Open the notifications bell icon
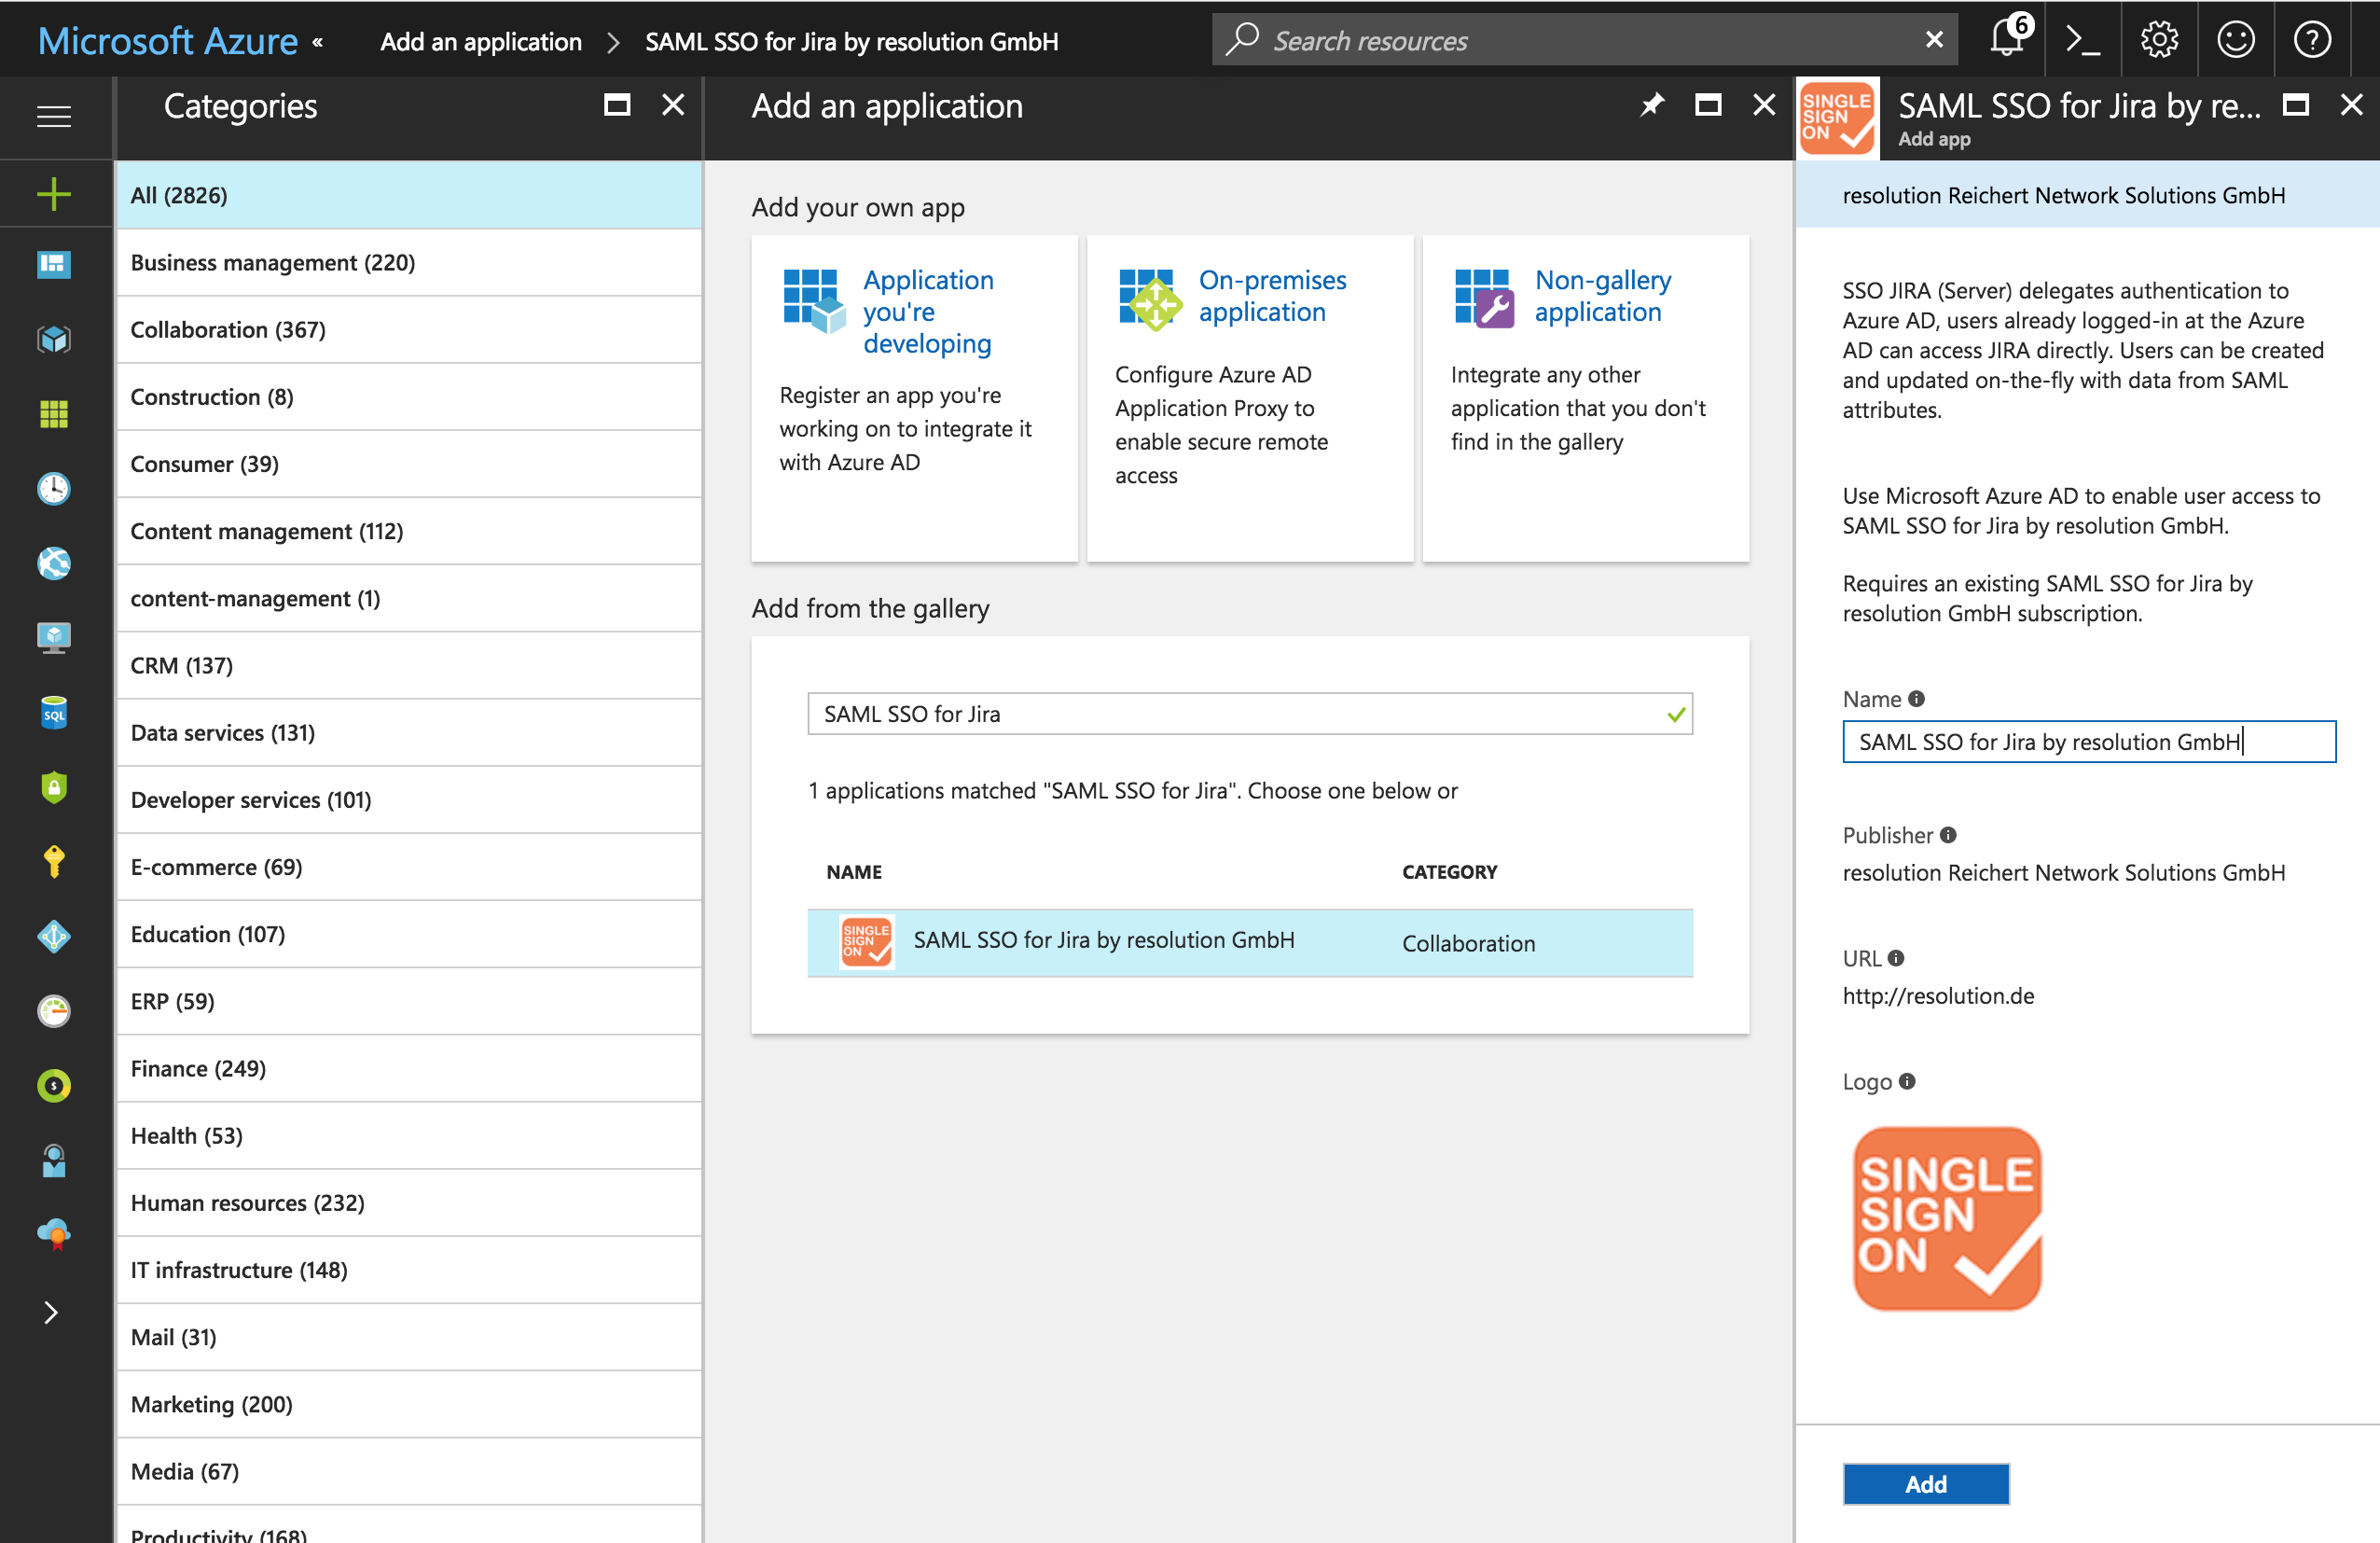 [x=2008, y=40]
